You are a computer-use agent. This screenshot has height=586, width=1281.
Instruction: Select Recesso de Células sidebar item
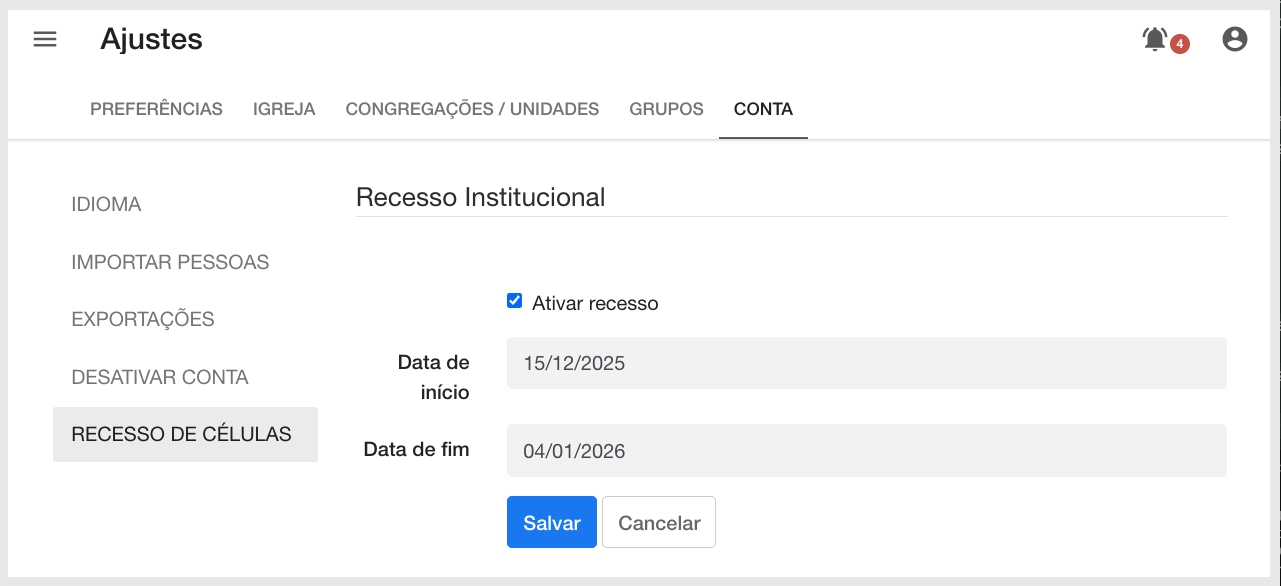185,434
